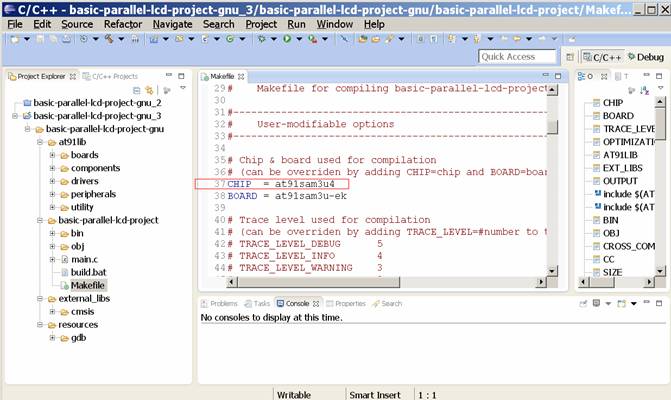This screenshot has width=671, height=400.
Task: Click the green Run button
Action: 287,39
